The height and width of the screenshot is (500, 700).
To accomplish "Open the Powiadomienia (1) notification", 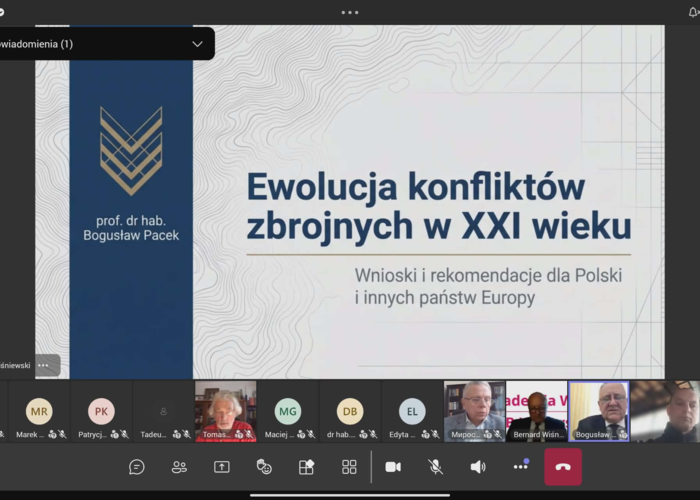I will 105,44.
